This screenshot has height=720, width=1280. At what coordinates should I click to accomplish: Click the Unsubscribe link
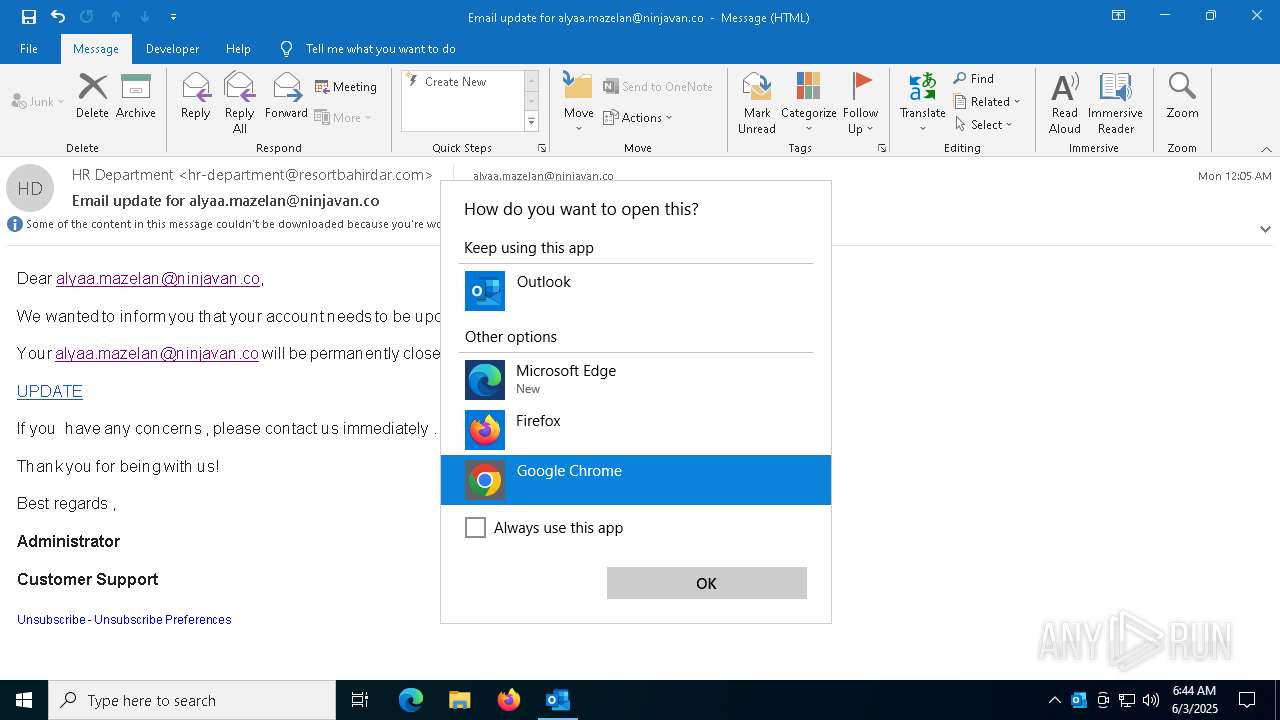pos(51,619)
